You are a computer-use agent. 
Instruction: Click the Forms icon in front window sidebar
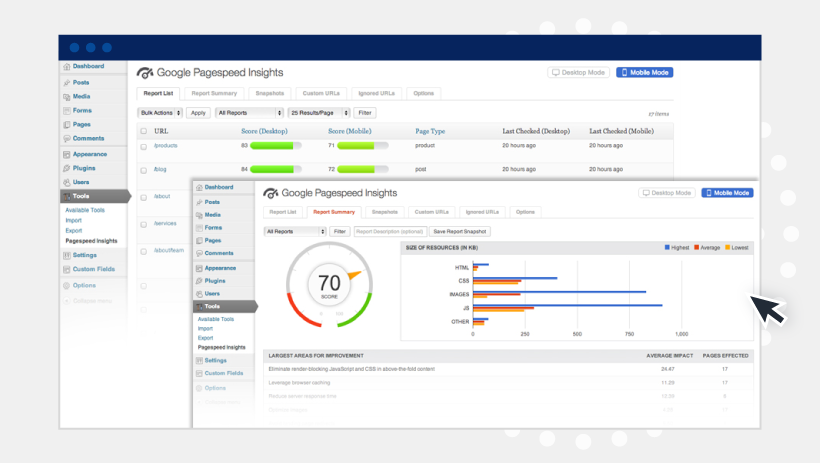199,228
